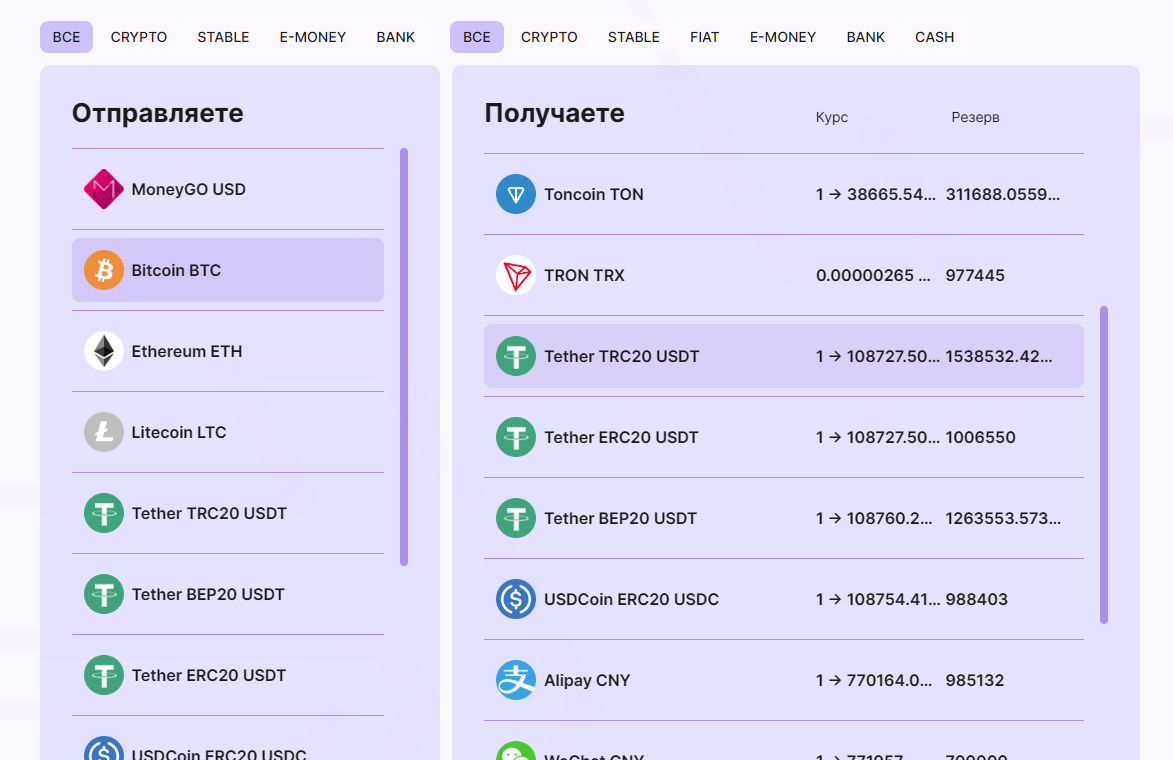Click the red TRON icon
Screen dimensions: 1173x760
tap(516, 275)
